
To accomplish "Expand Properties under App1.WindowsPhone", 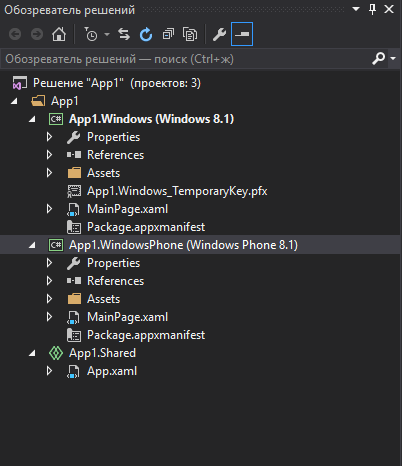I will pos(49,263).
